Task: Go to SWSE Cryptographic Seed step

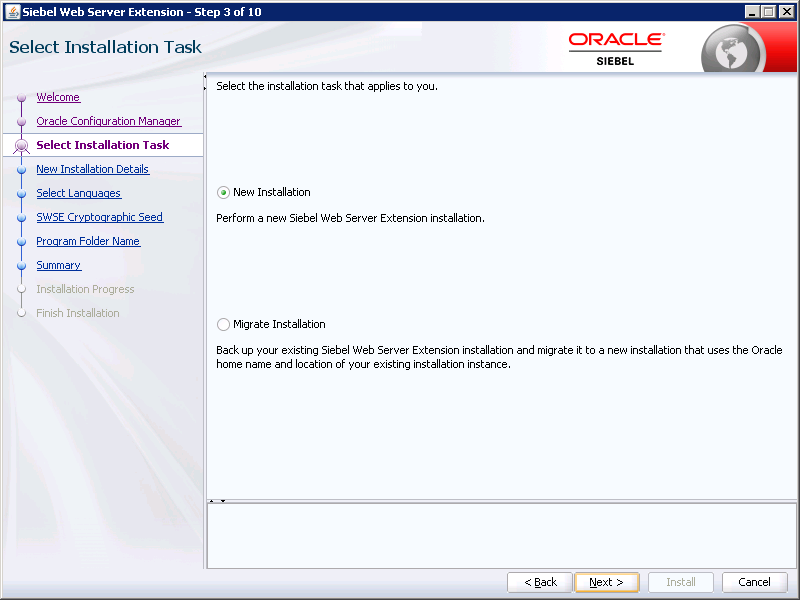Action: [x=99, y=217]
